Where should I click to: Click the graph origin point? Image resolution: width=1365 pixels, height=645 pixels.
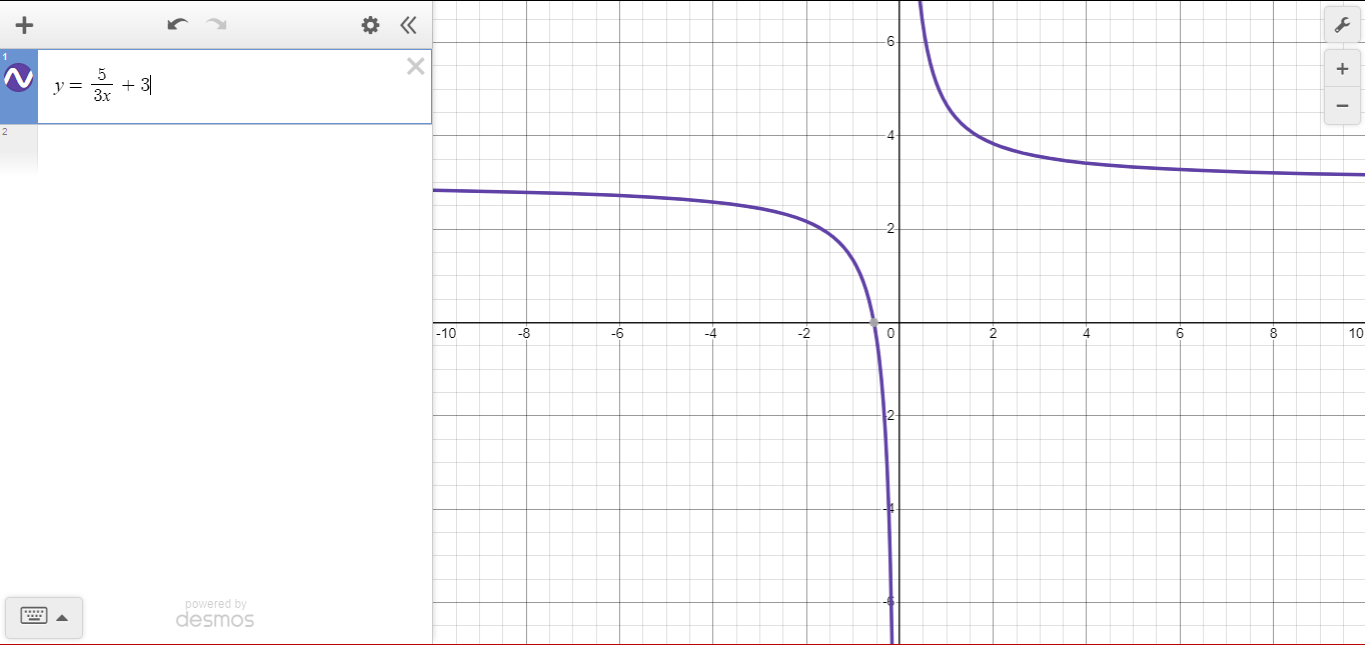898,322
